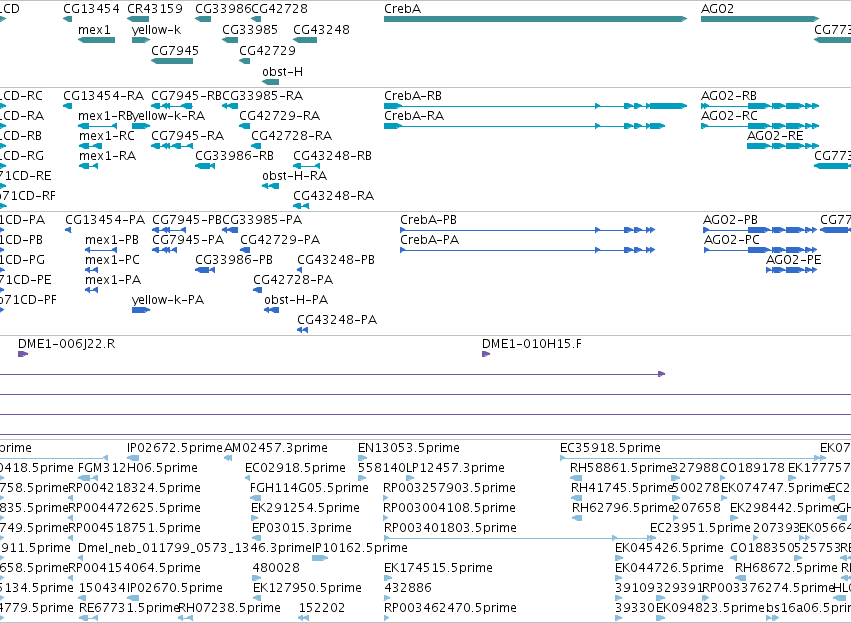Select the CG33986-RB transcript
Viewport: 851px width, 623px height.
[x=205, y=166]
